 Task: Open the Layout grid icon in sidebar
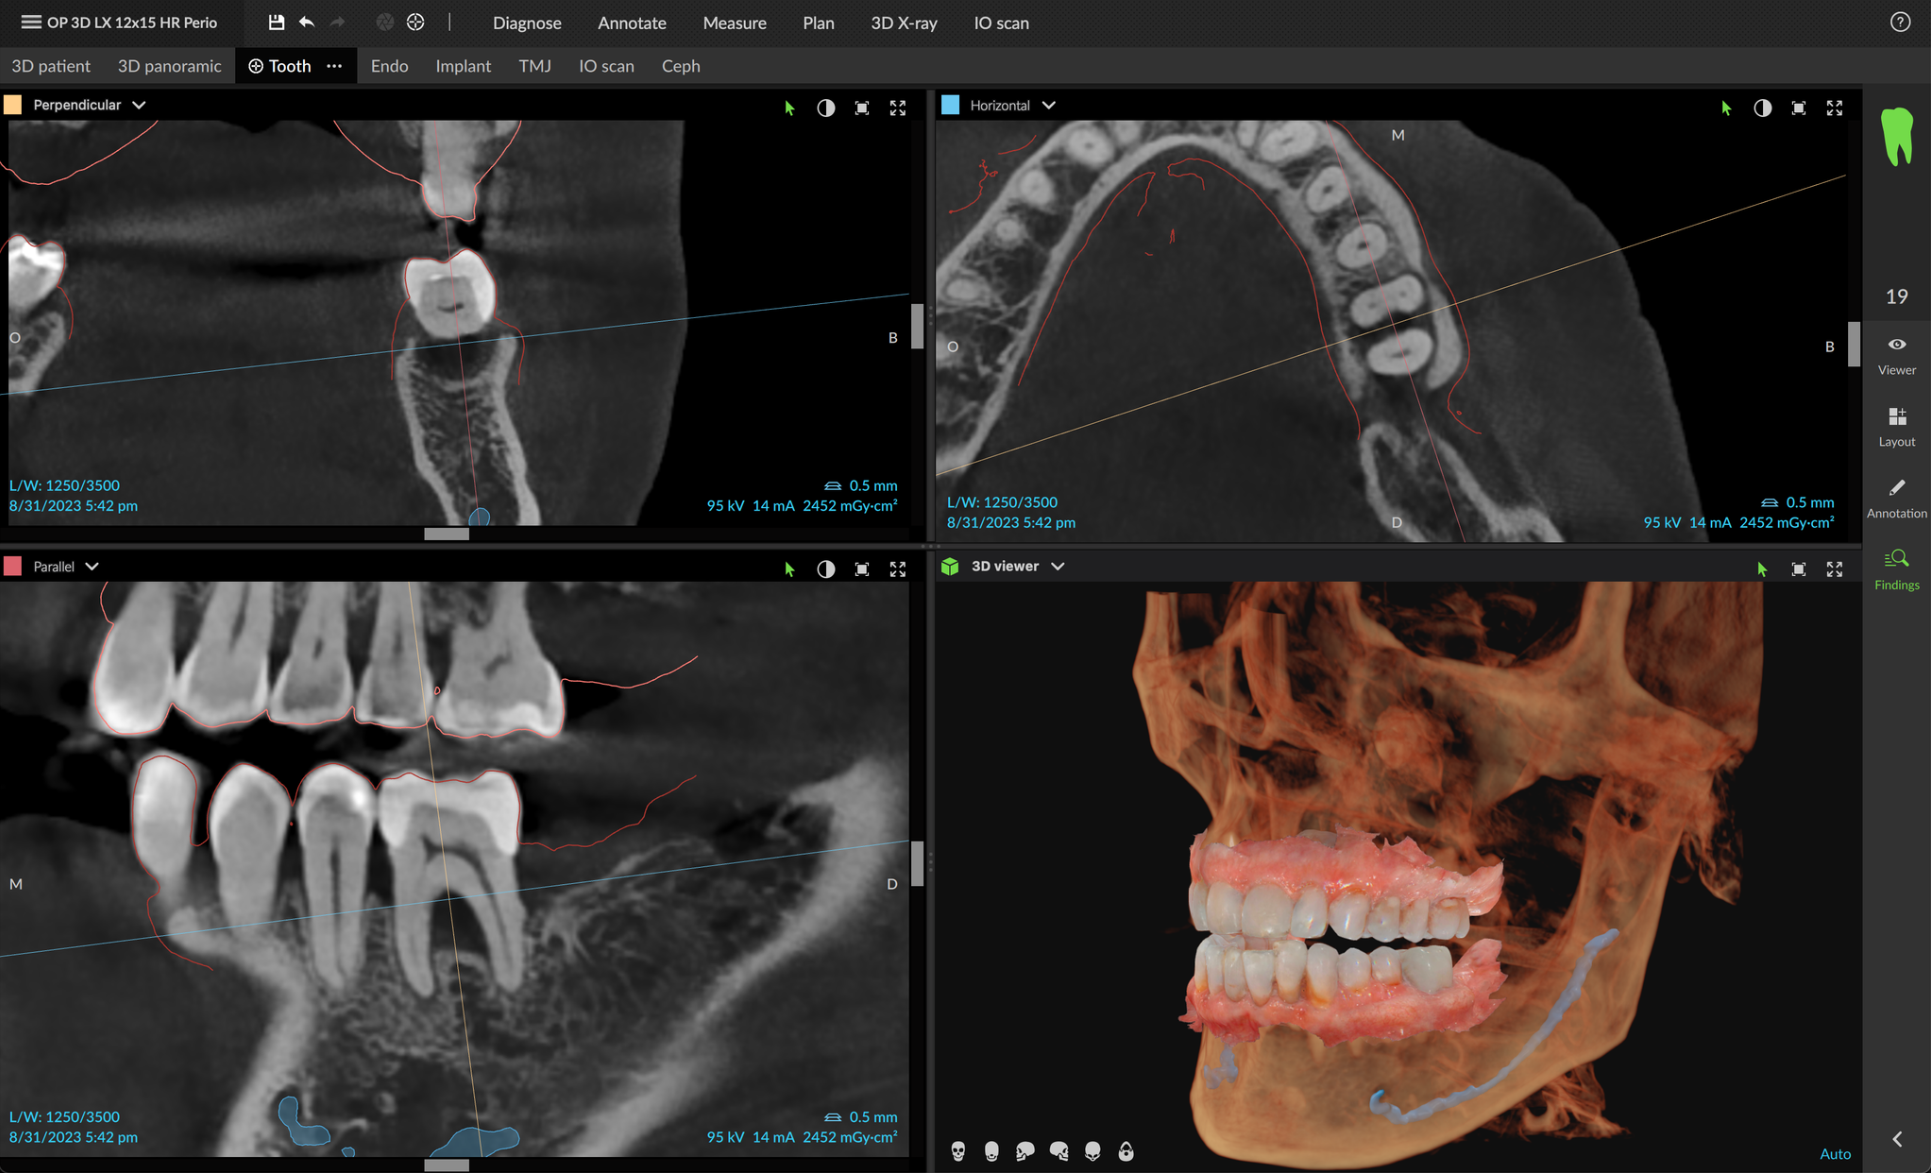pyautogui.click(x=1896, y=425)
